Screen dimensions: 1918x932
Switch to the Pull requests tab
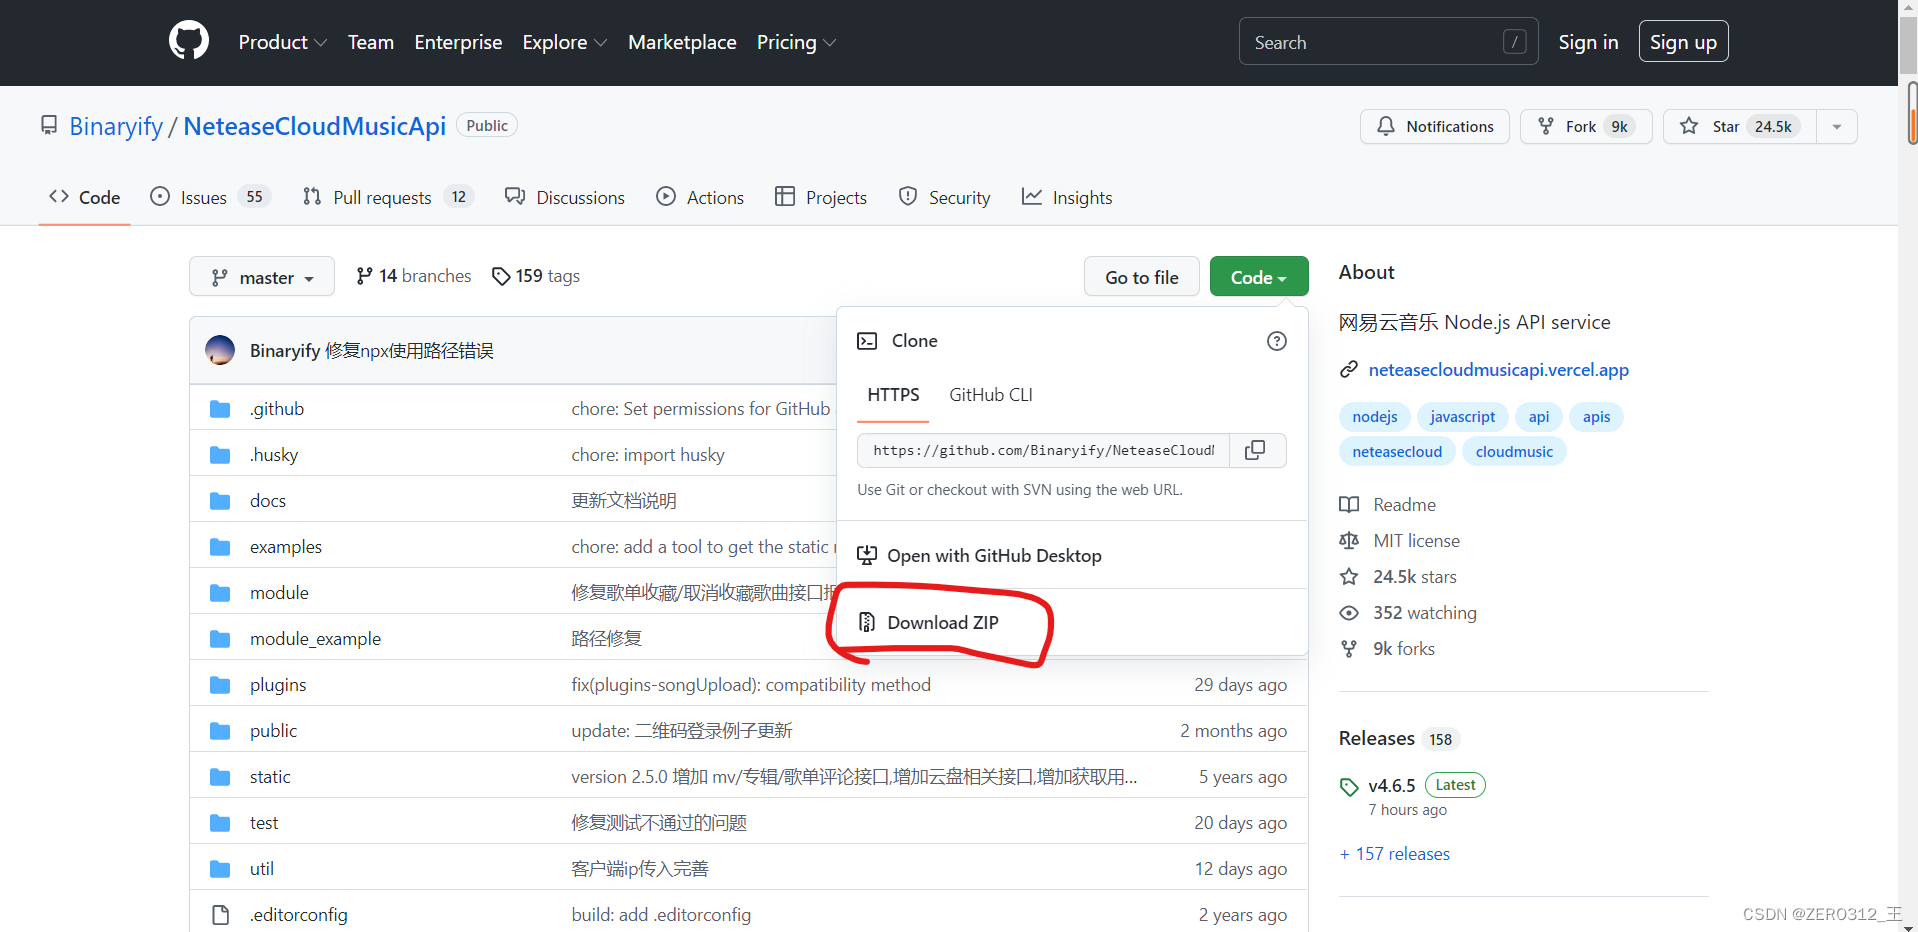[388, 197]
